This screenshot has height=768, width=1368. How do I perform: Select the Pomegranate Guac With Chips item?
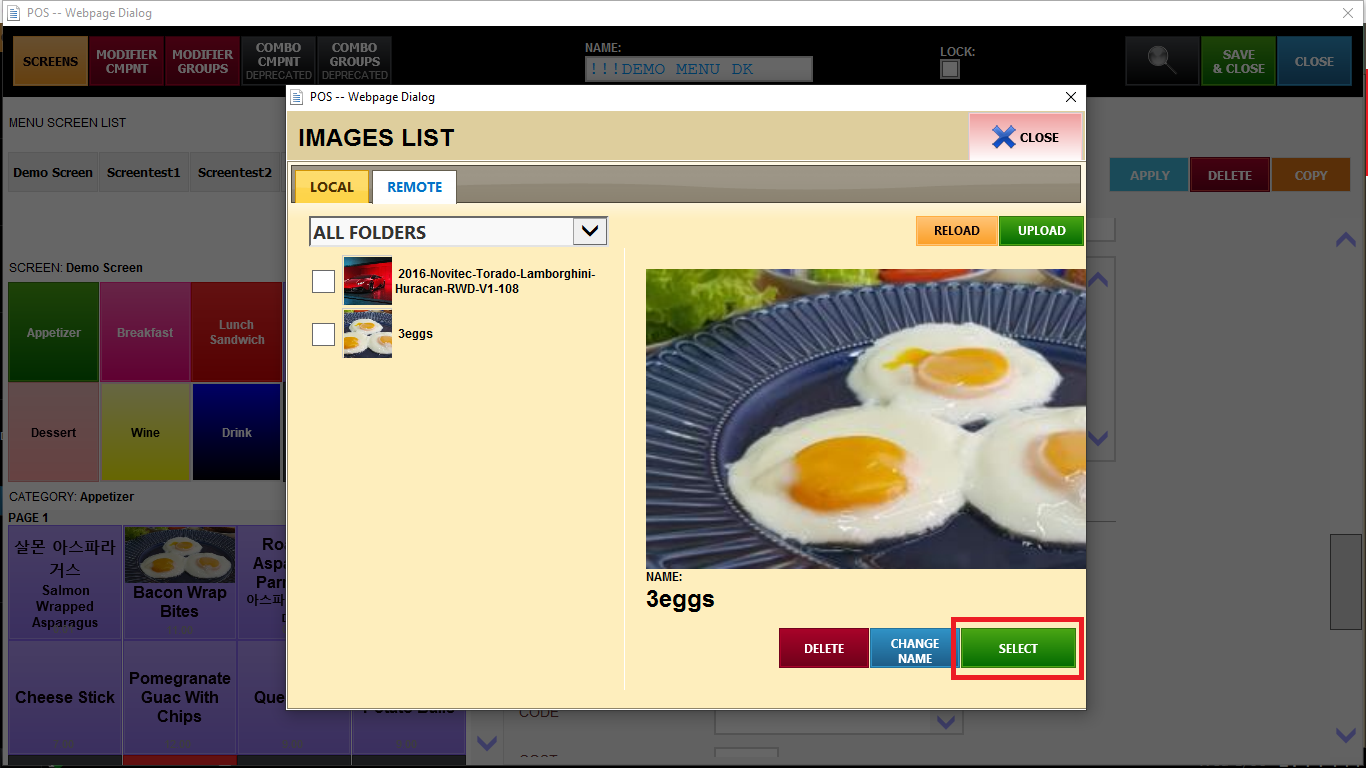point(179,697)
